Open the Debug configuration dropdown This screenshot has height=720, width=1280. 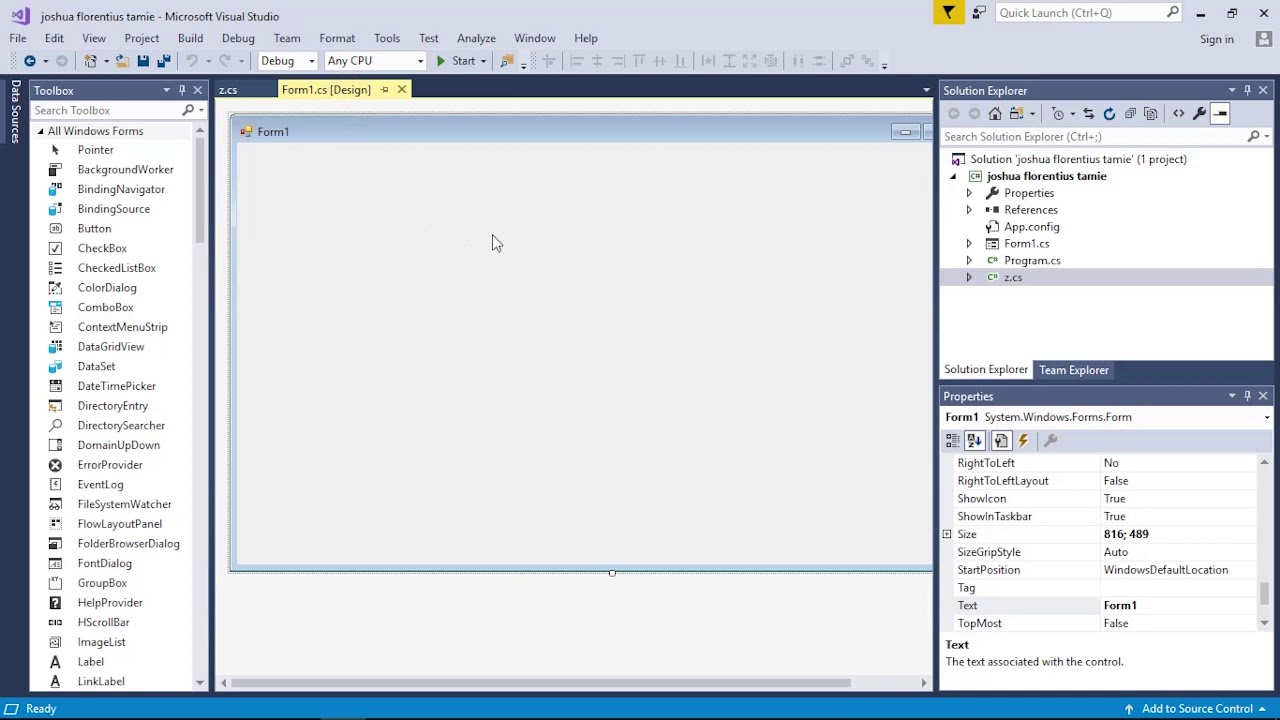[x=311, y=61]
